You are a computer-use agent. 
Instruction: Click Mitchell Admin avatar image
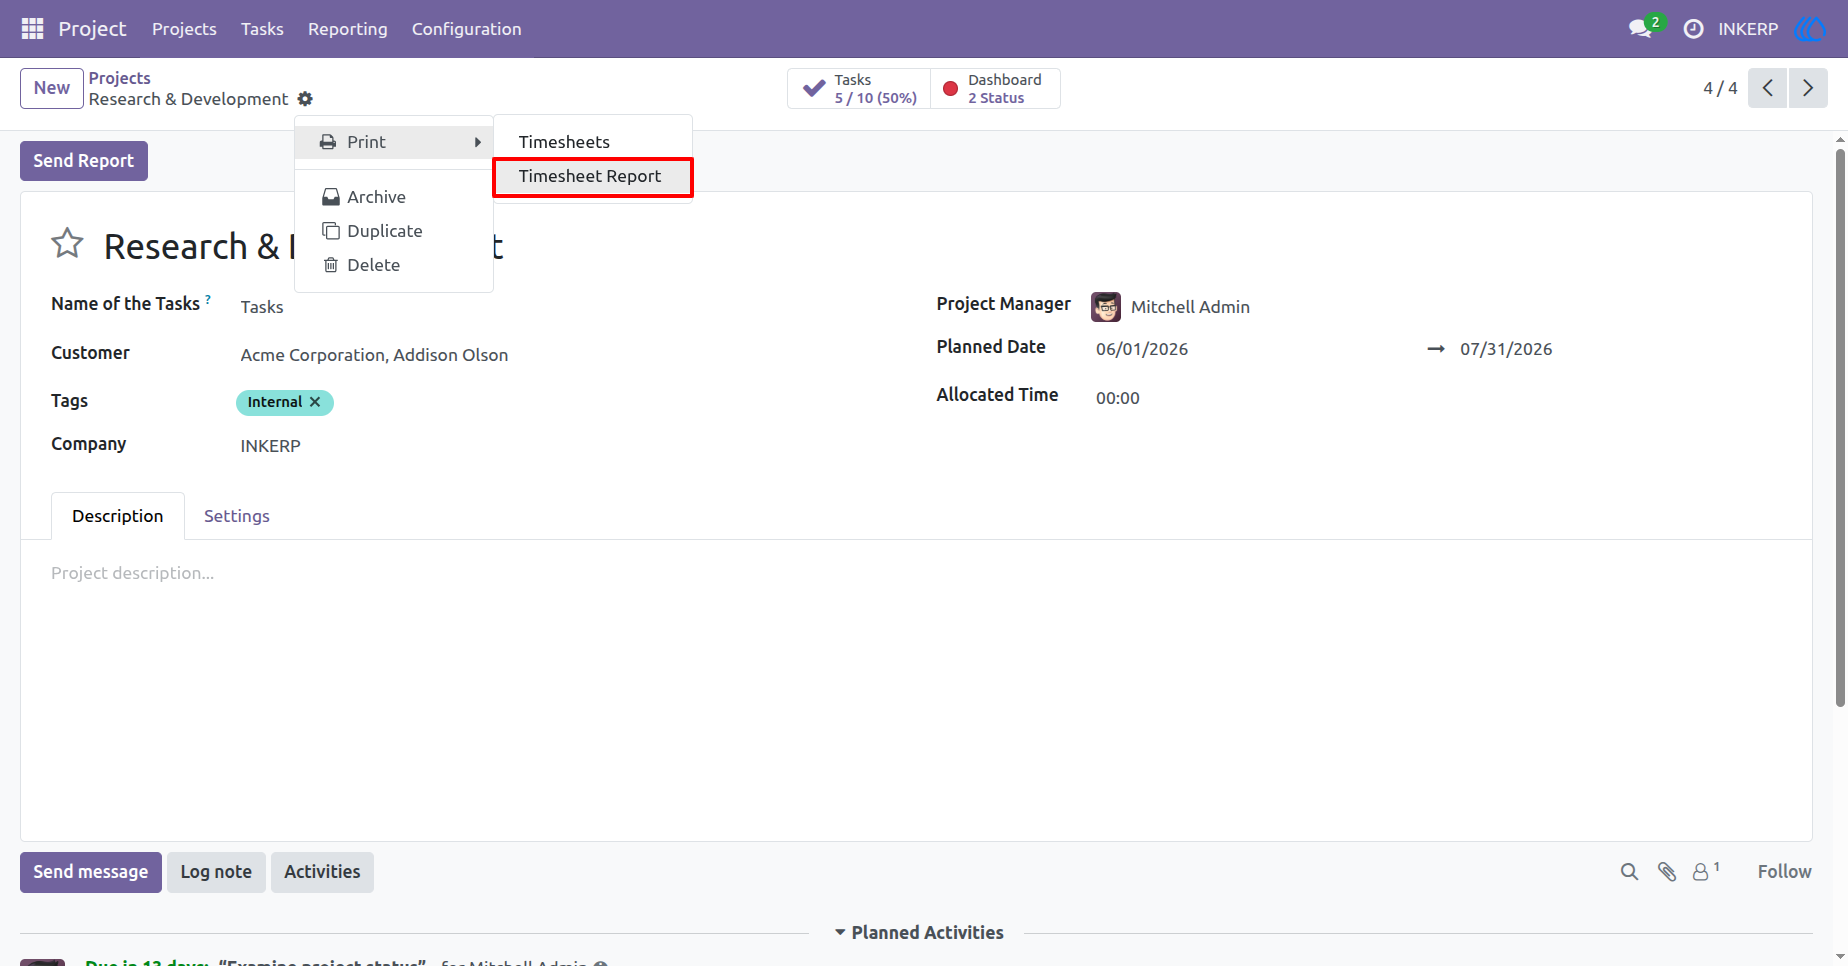pyautogui.click(x=1106, y=307)
